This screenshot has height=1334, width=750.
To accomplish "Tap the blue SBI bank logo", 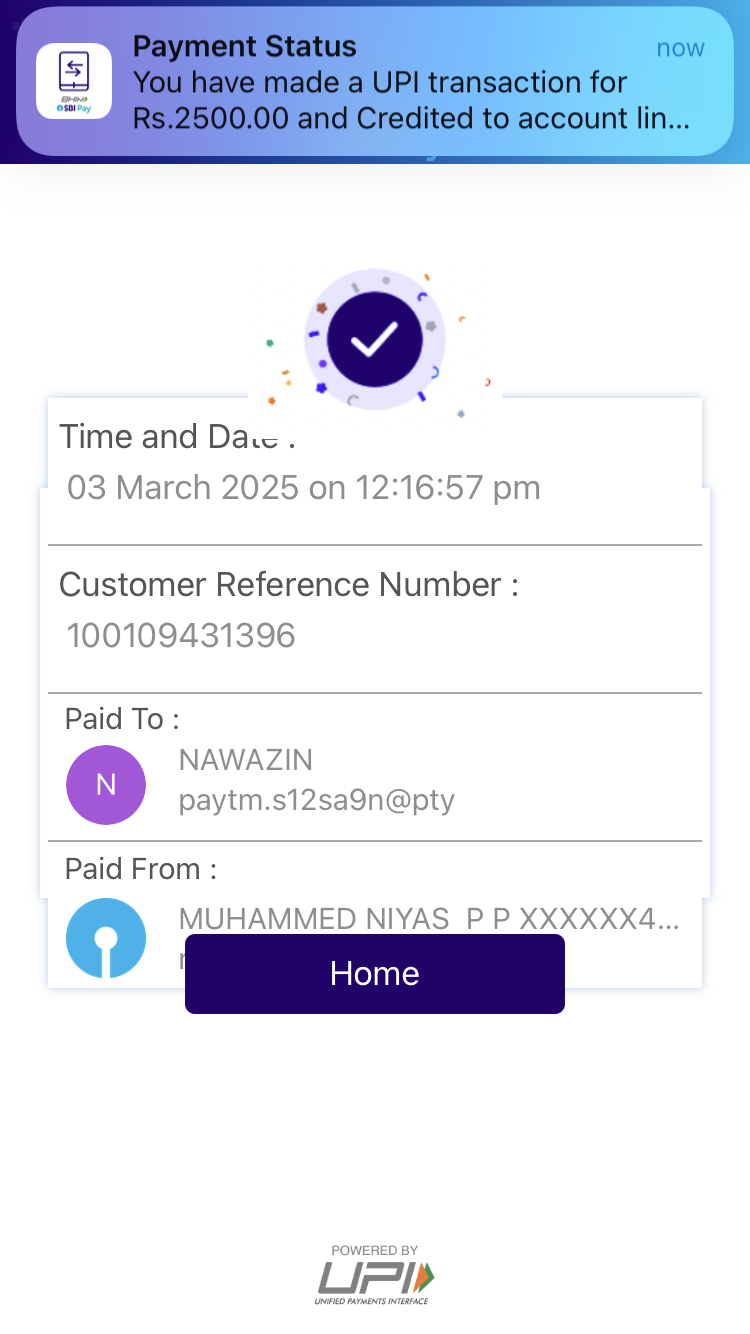I will point(106,937).
